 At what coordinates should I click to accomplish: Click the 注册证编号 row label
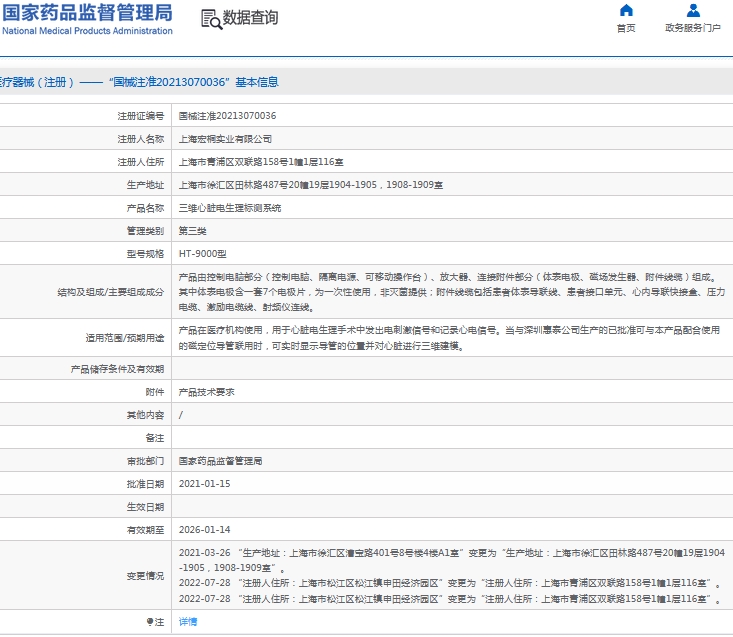(141, 116)
